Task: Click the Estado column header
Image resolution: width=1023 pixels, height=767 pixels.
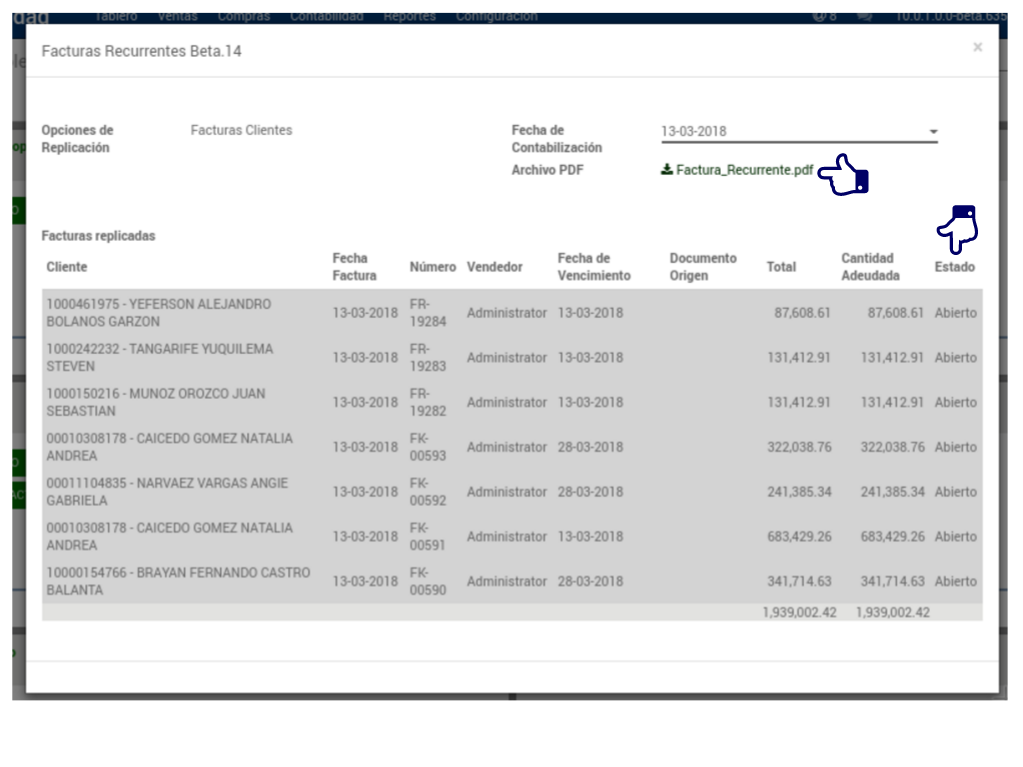Action: point(954,267)
